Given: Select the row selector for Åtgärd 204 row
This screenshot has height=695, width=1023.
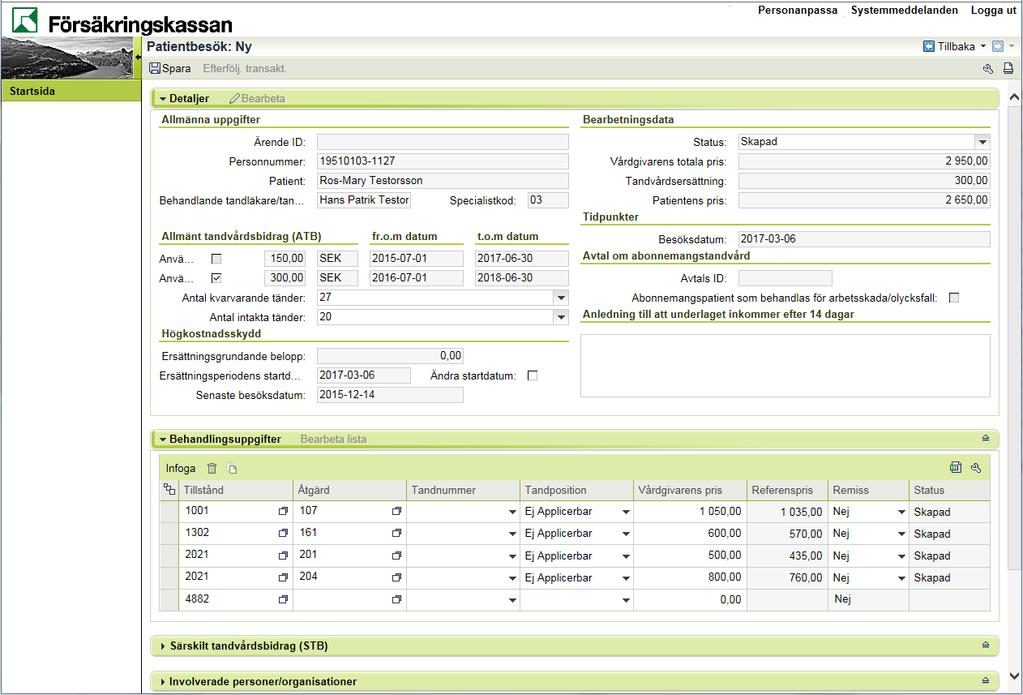Looking at the screenshot, I should (x=169, y=578).
